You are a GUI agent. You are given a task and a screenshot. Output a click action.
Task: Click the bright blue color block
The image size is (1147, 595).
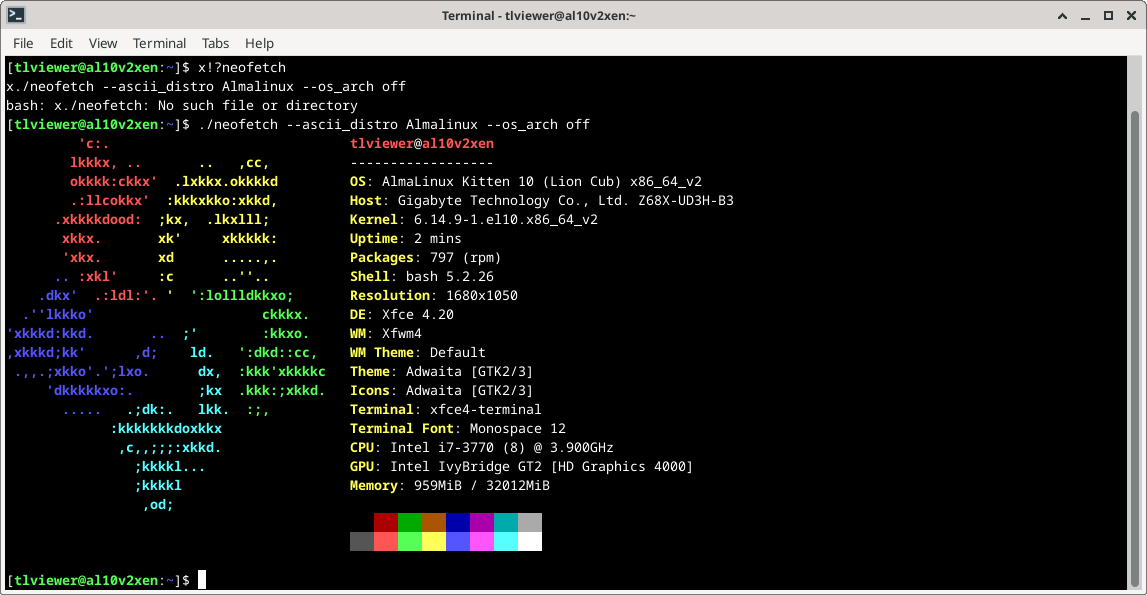(458, 541)
